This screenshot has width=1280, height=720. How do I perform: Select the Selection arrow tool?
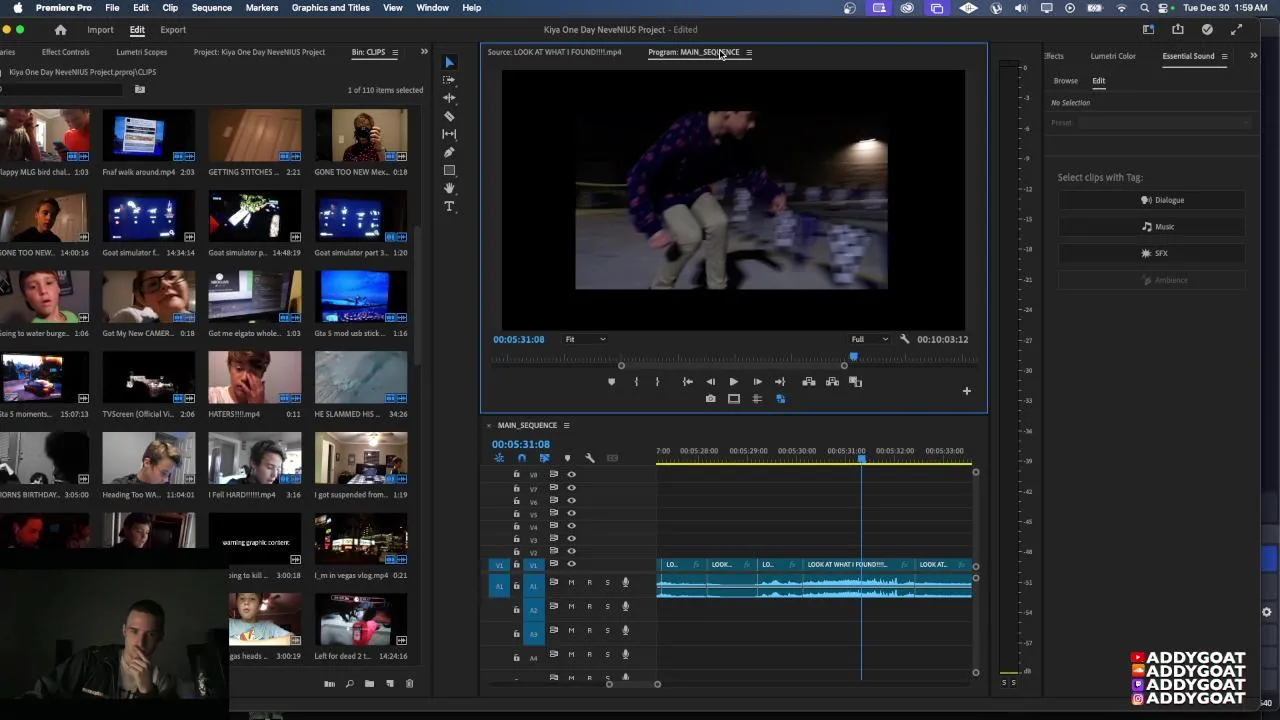click(x=449, y=62)
